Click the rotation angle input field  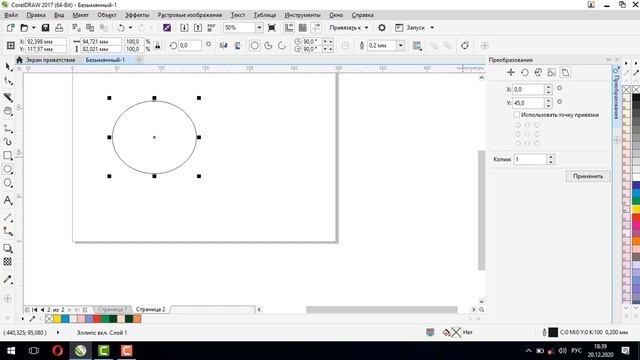[x=190, y=45]
